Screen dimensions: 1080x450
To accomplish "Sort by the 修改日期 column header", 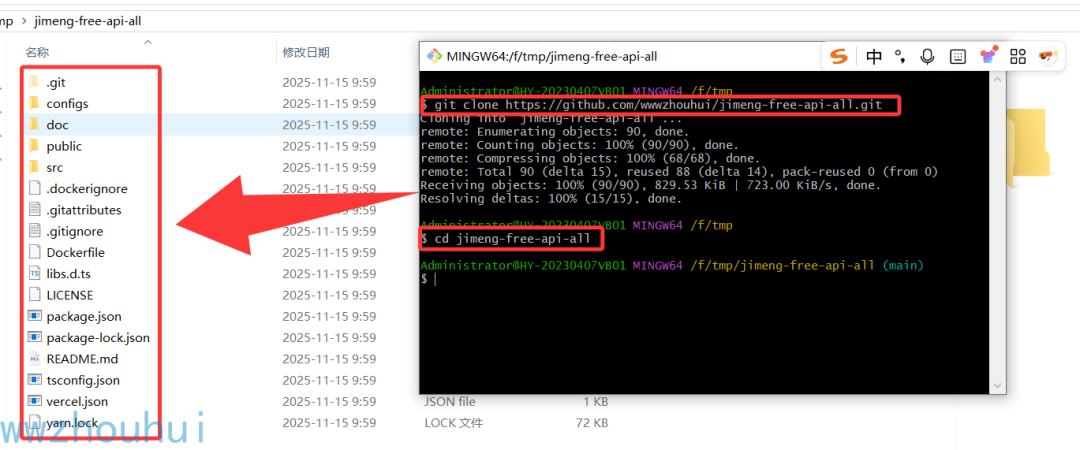I will [x=306, y=52].
